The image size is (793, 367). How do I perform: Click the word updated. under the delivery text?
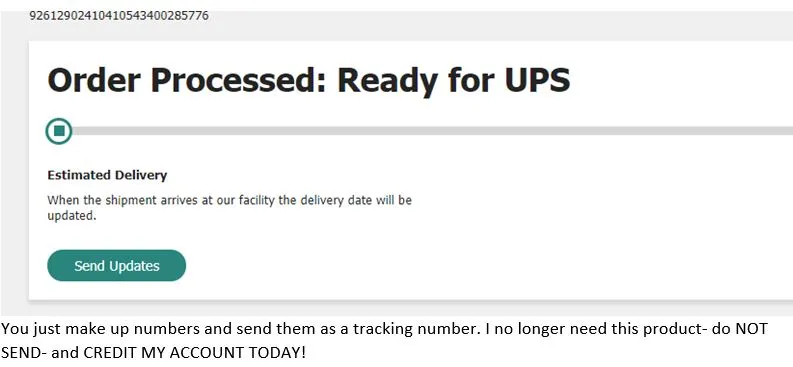click(71, 216)
